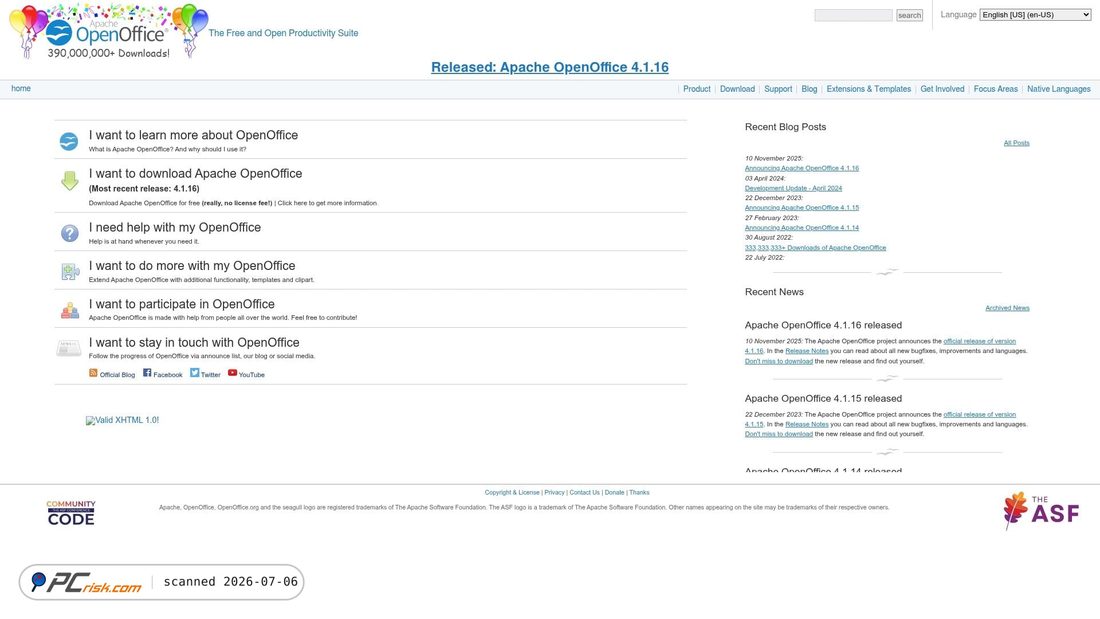Viewport: 1100px width, 619px height.
Task: Click the Facebook icon
Action: point(147,373)
